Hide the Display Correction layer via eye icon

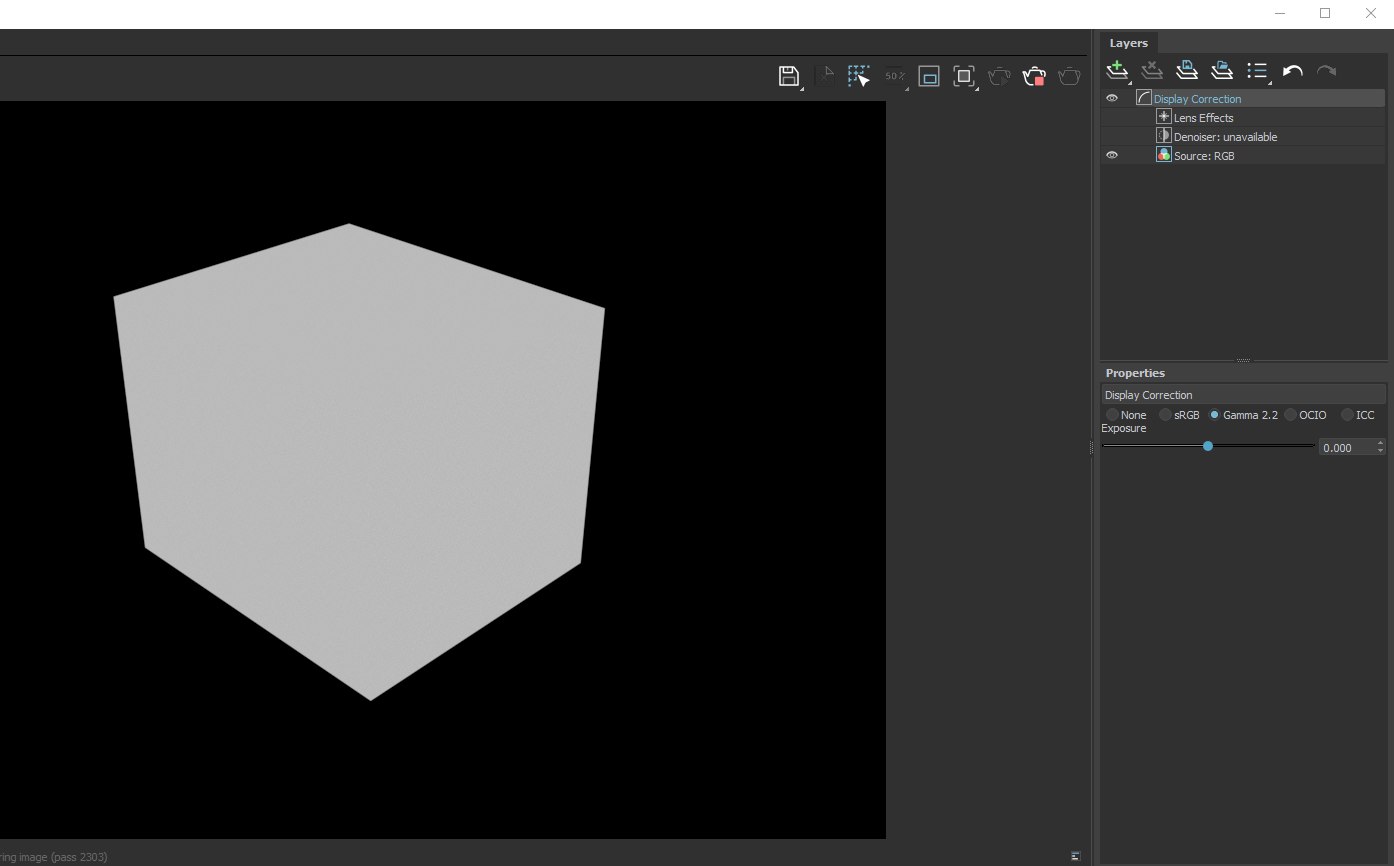click(x=1112, y=98)
